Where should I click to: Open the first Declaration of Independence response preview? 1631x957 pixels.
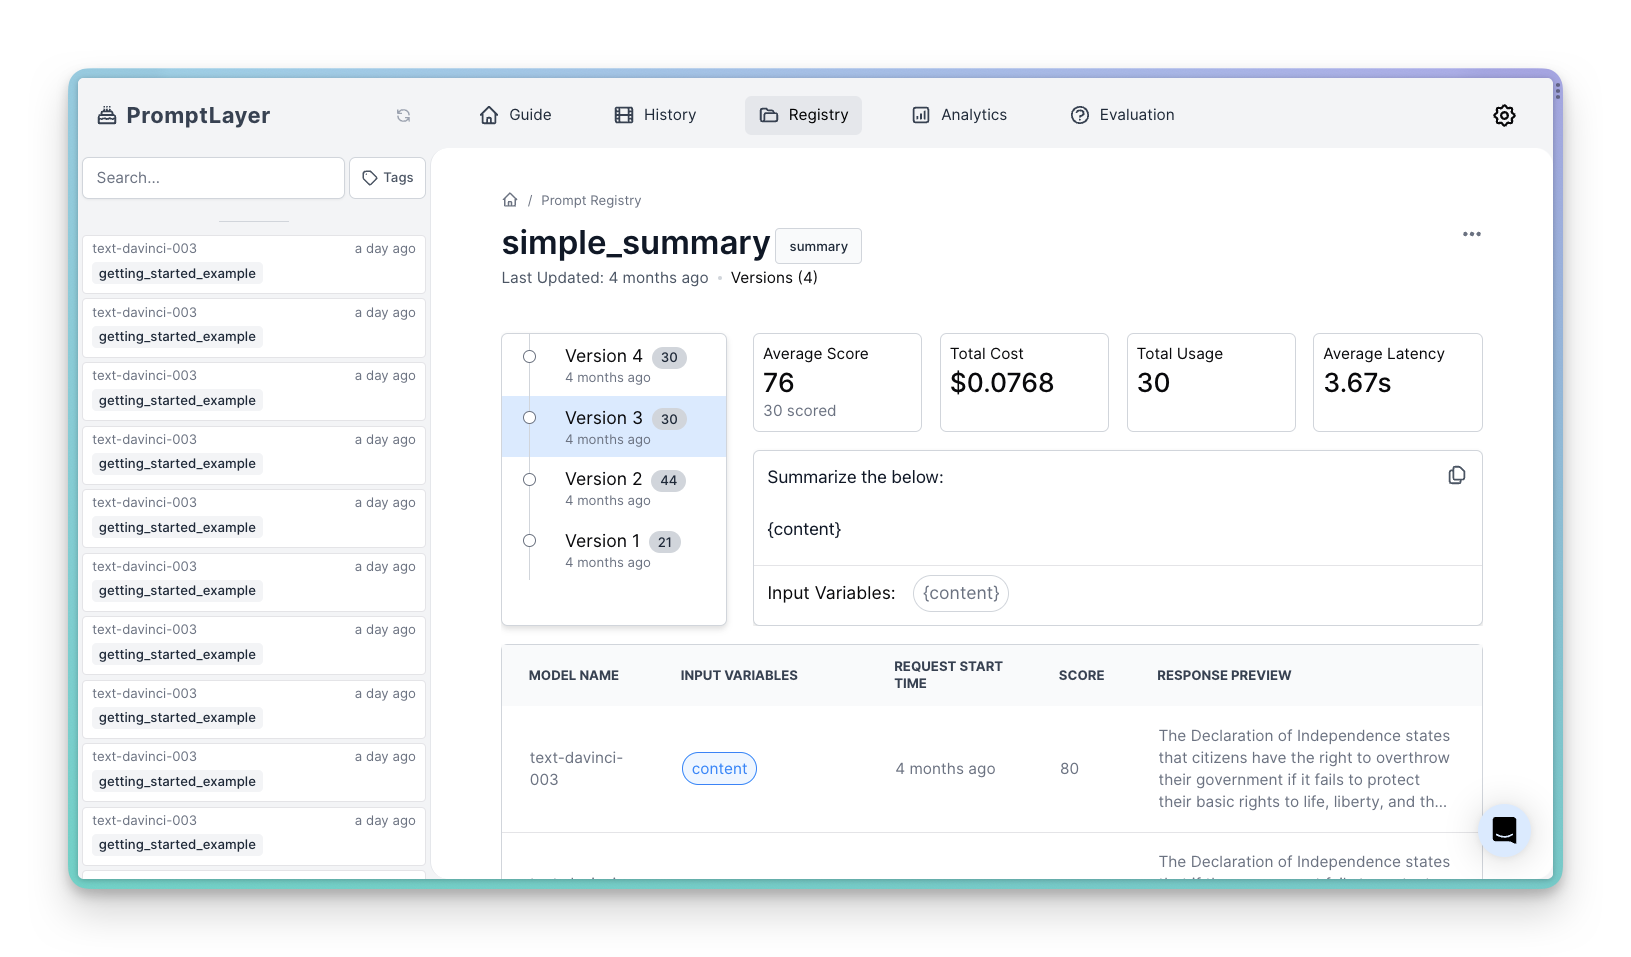1304,769
